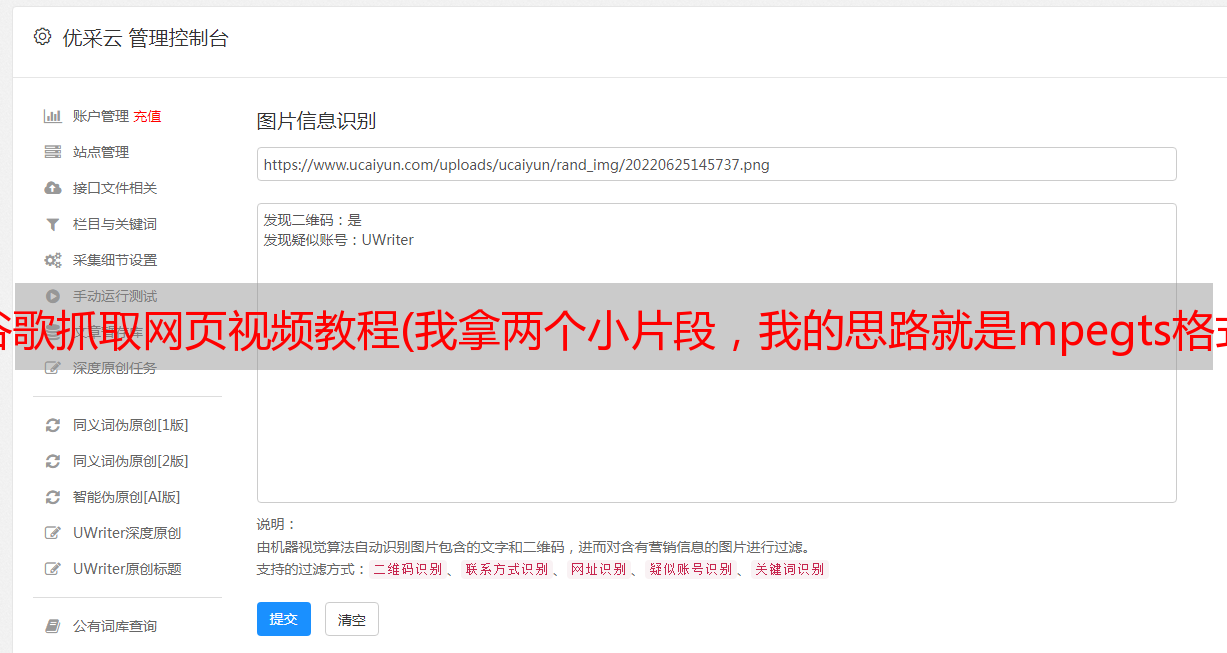Click the 联系方式识别 tag
1227x653 pixels.
pyautogui.click(x=506, y=569)
